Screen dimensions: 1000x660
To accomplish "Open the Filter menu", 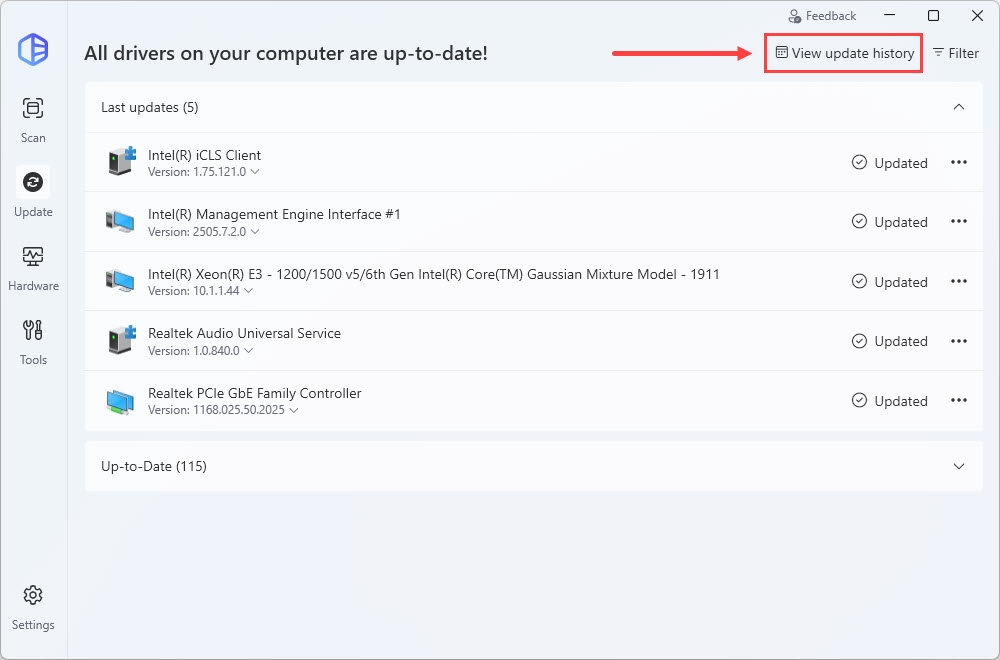I will [955, 53].
